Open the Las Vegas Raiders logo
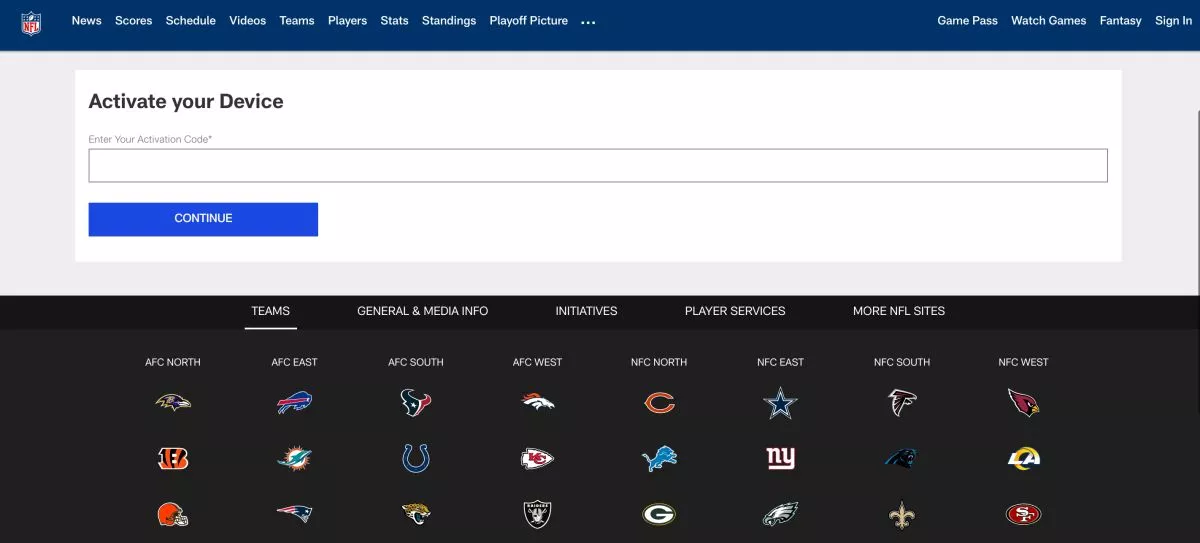This screenshot has width=1200, height=543. point(538,515)
